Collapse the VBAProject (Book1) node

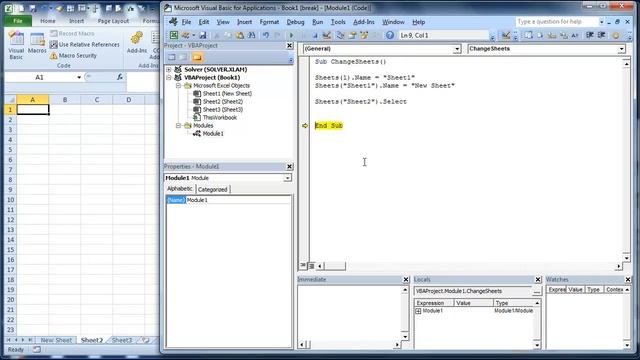[x=169, y=78]
